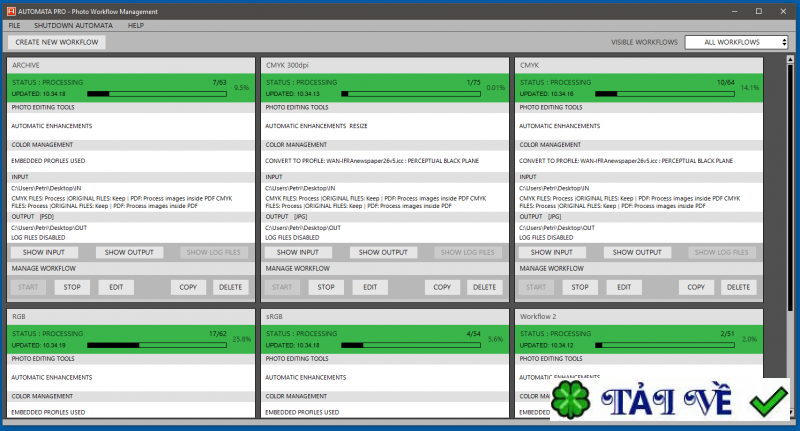The height and width of the screenshot is (431, 800).
Task: Click EMBEDDED PROFILES USED in ARCHIVE
Action: point(48,161)
